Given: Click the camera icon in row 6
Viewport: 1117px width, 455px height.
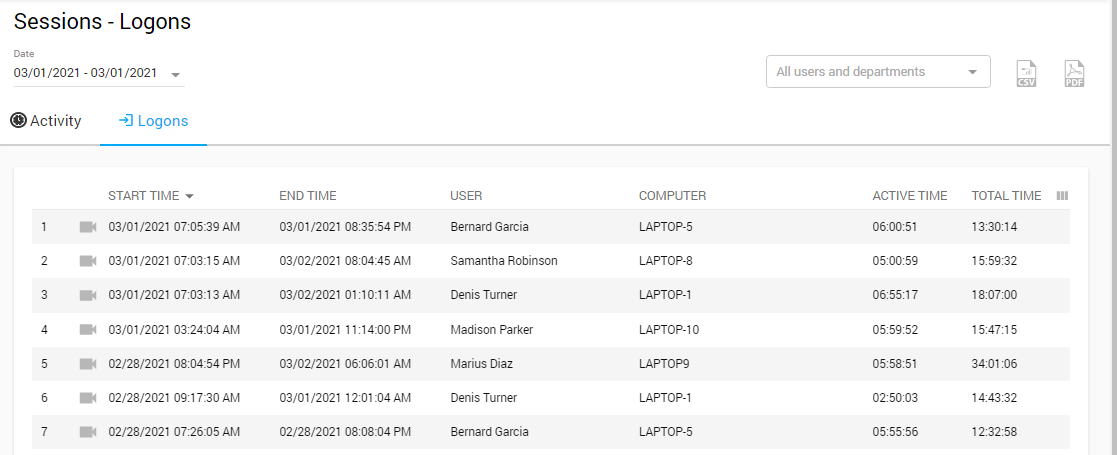Looking at the screenshot, I should pos(88,398).
